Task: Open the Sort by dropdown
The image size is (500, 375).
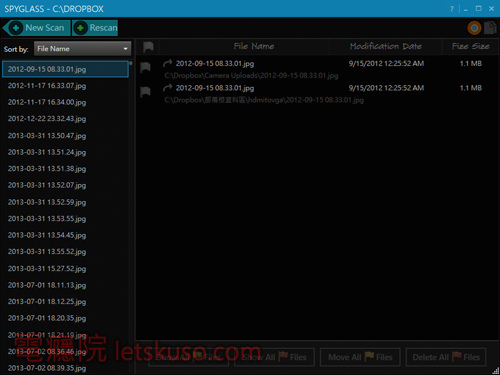Action: click(82, 49)
